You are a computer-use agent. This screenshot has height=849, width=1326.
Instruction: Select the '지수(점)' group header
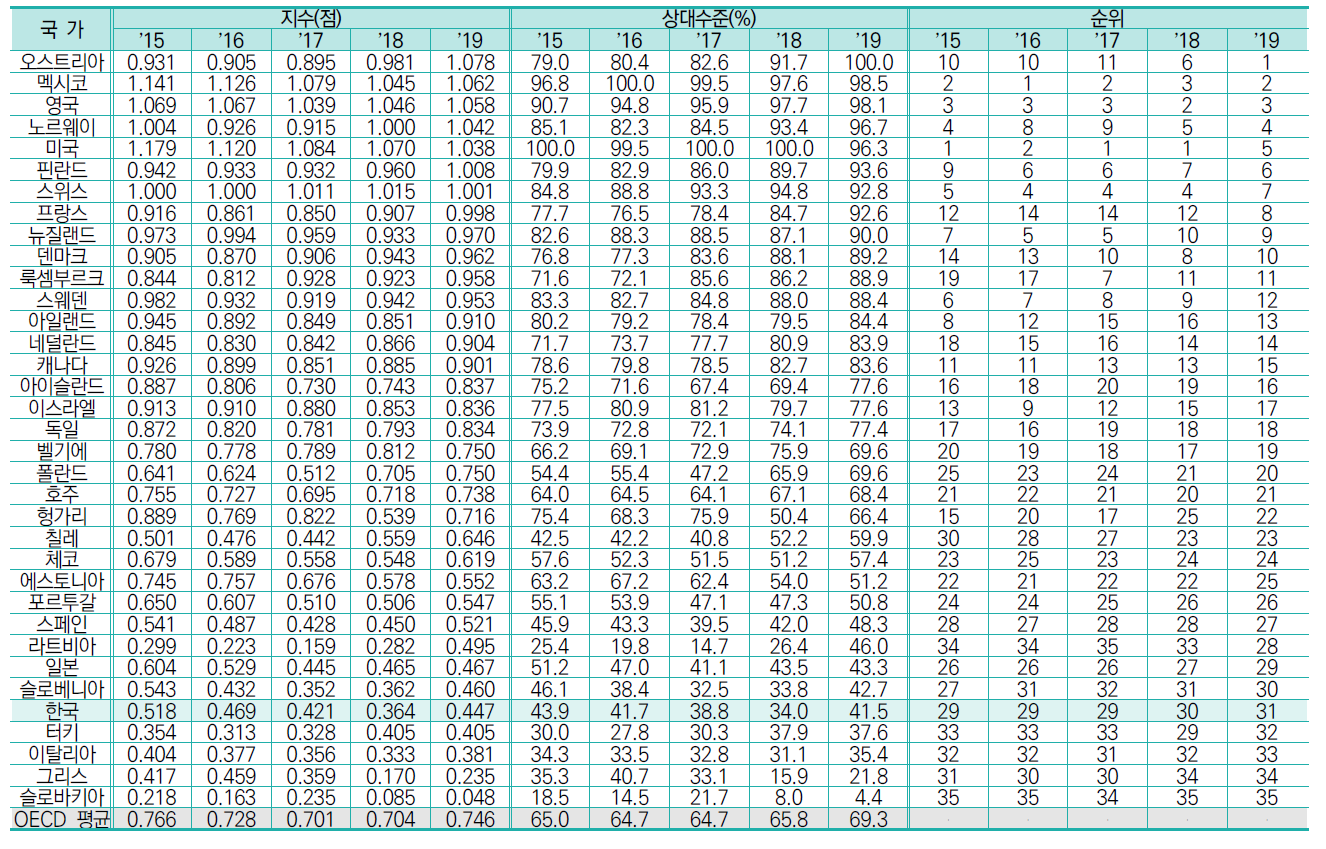click(x=311, y=17)
